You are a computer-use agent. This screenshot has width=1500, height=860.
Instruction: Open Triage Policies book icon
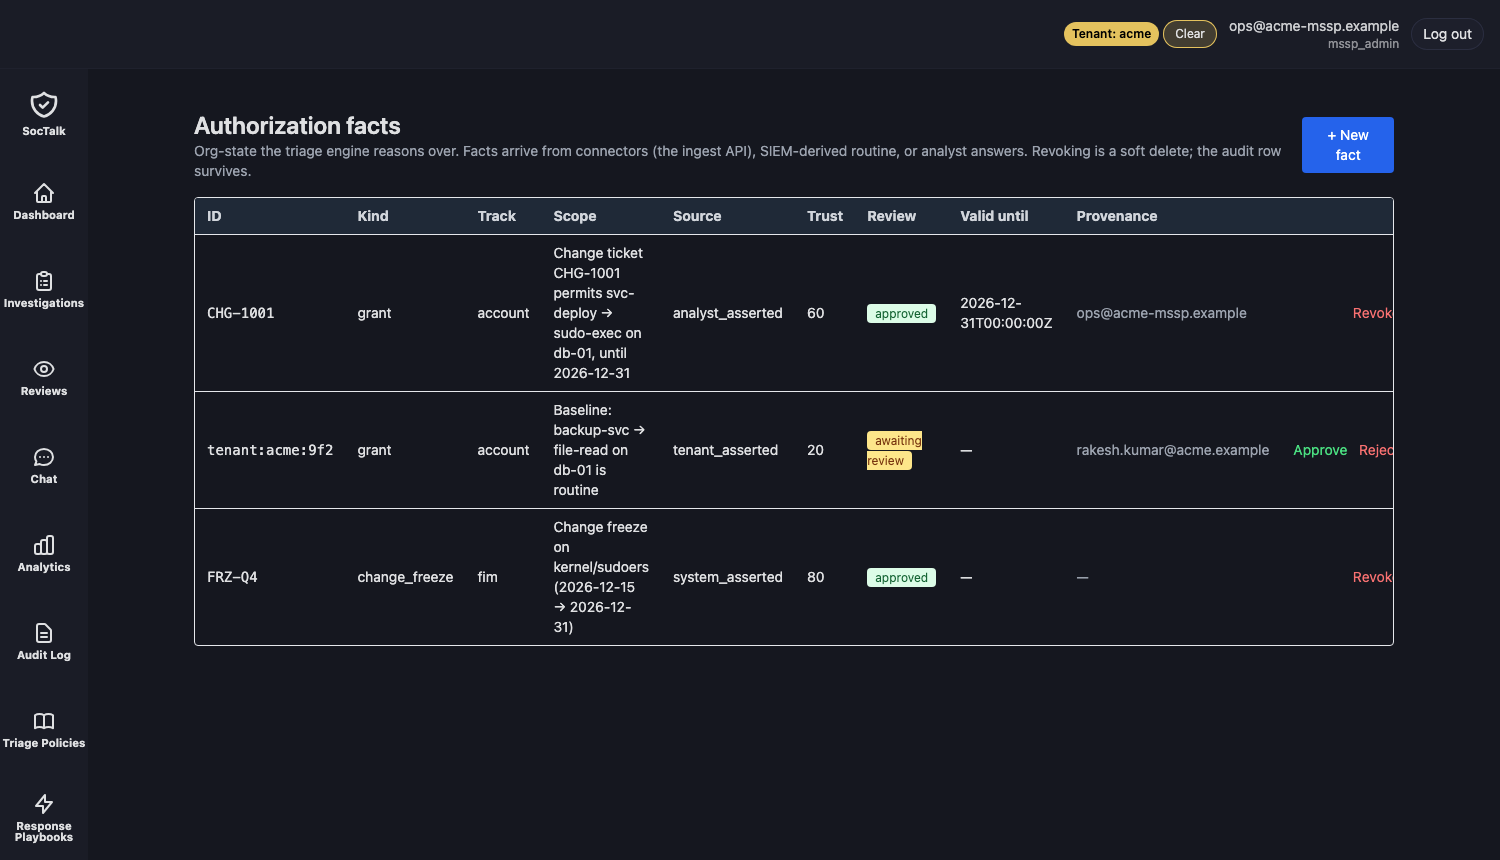pyautogui.click(x=44, y=721)
